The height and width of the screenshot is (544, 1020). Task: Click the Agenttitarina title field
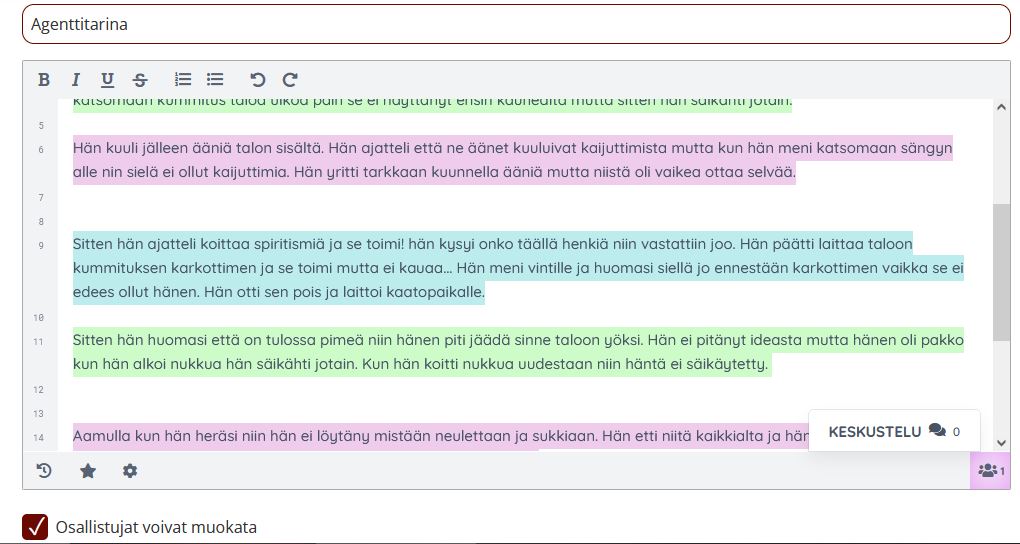pyautogui.click(x=516, y=24)
